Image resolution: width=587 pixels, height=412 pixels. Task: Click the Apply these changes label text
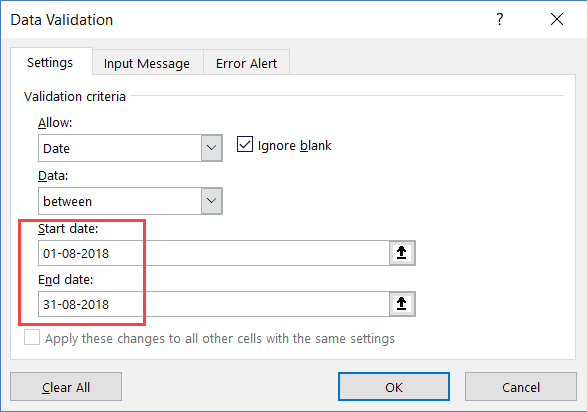click(x=220, y=339)
